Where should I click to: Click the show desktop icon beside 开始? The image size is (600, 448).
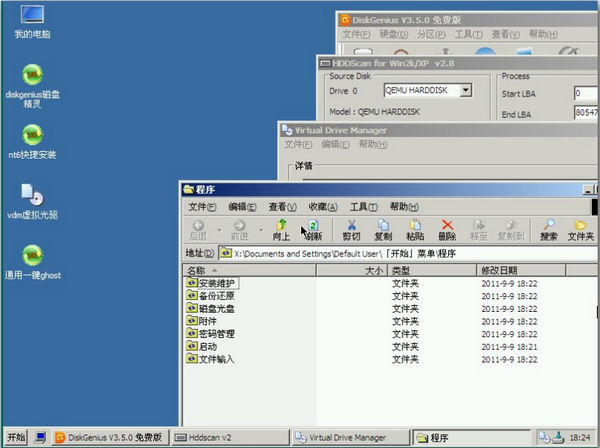click(x=40, y=437)
